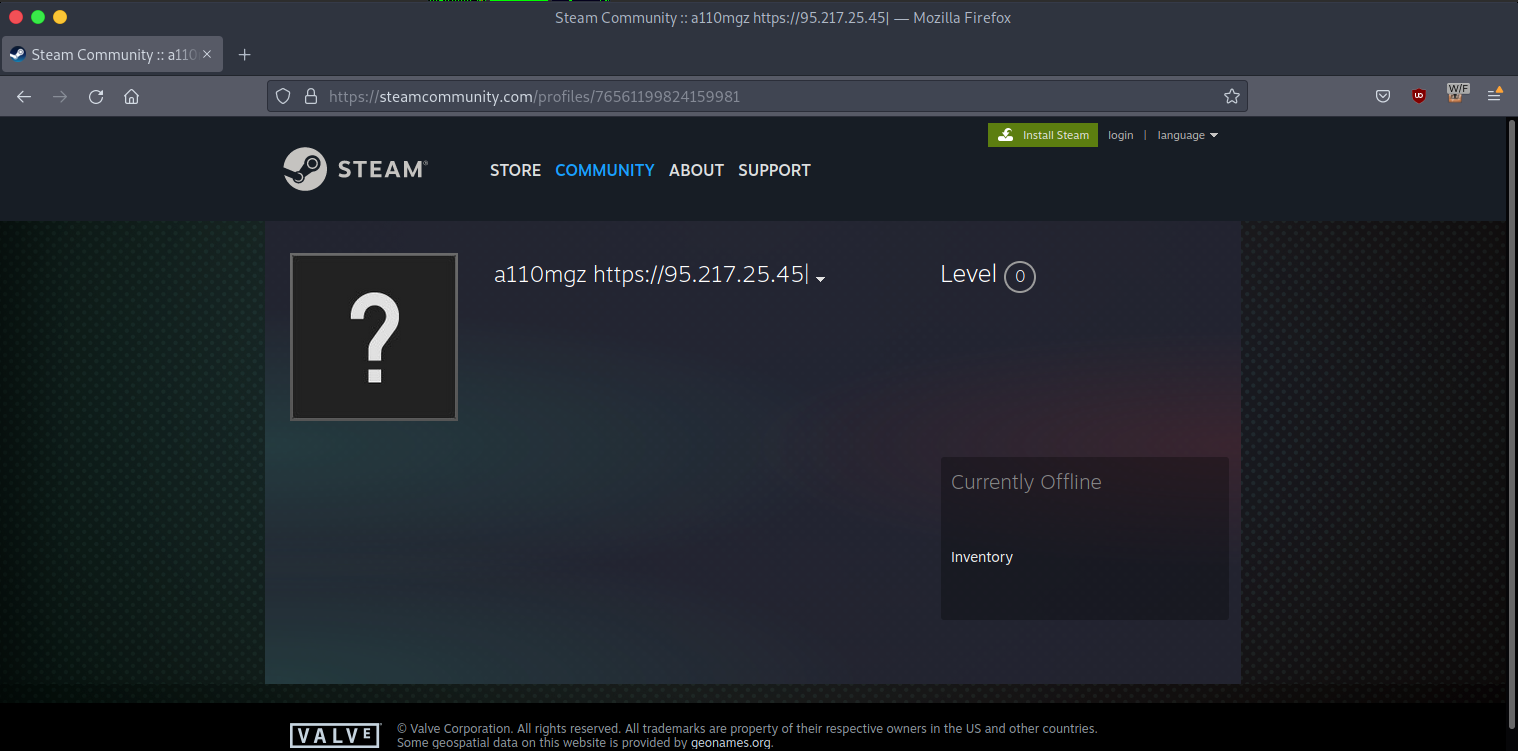Open the ABOUT page

[x=696, y=170]
